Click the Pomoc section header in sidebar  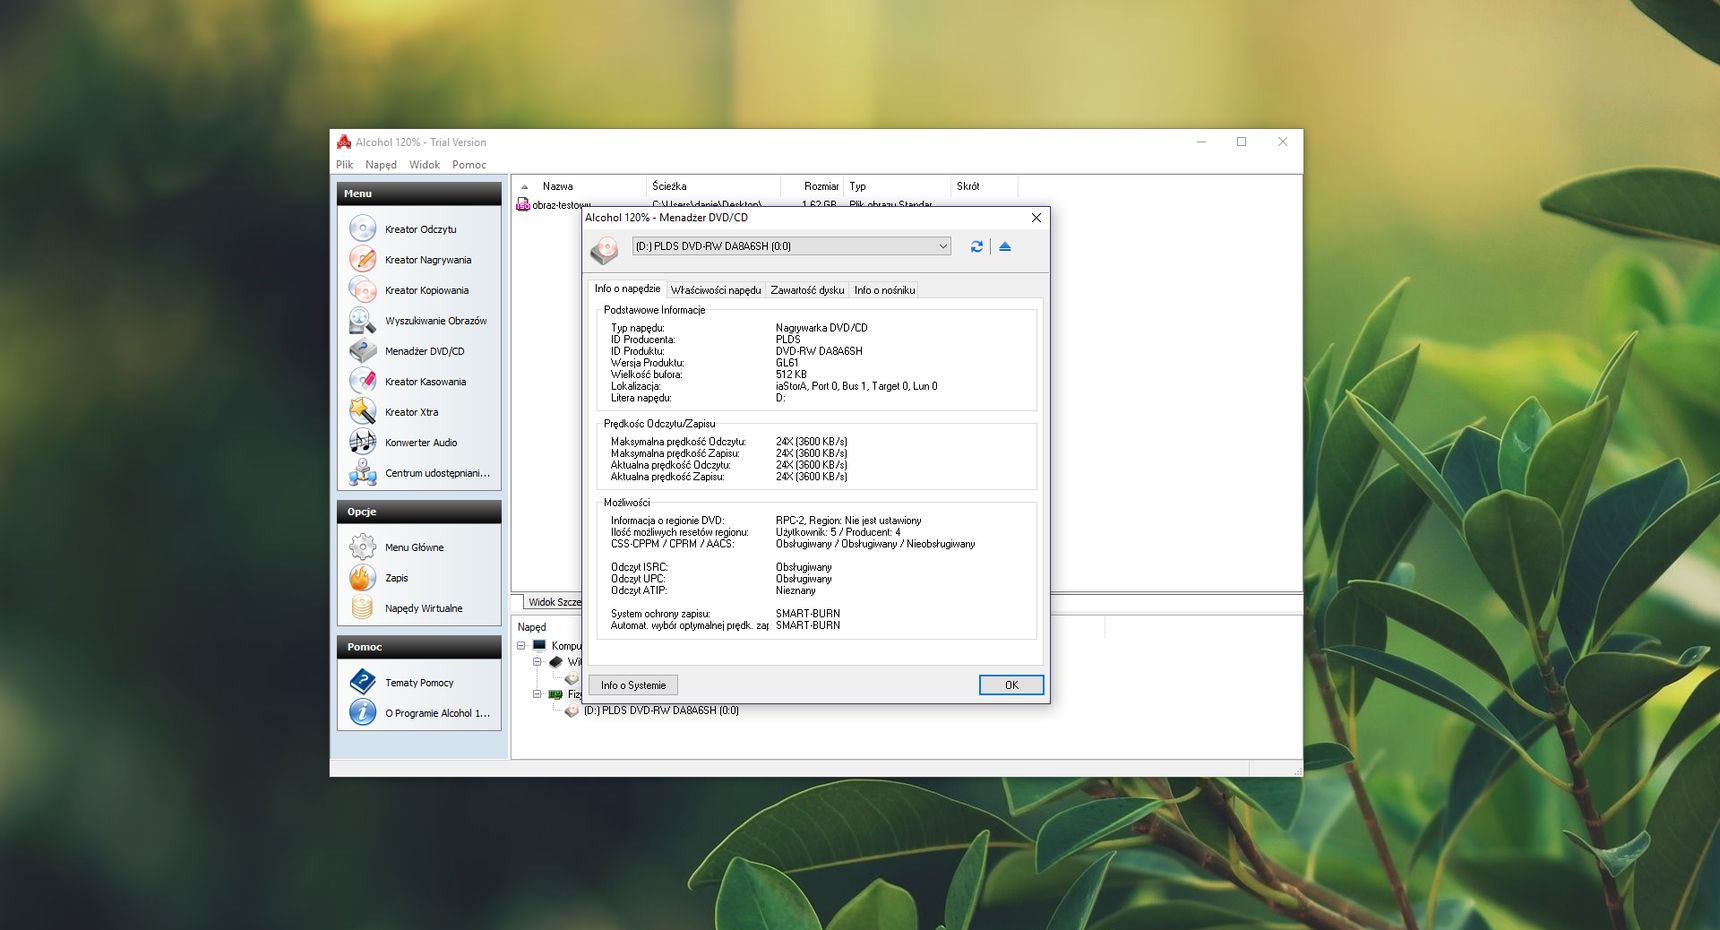419,647
